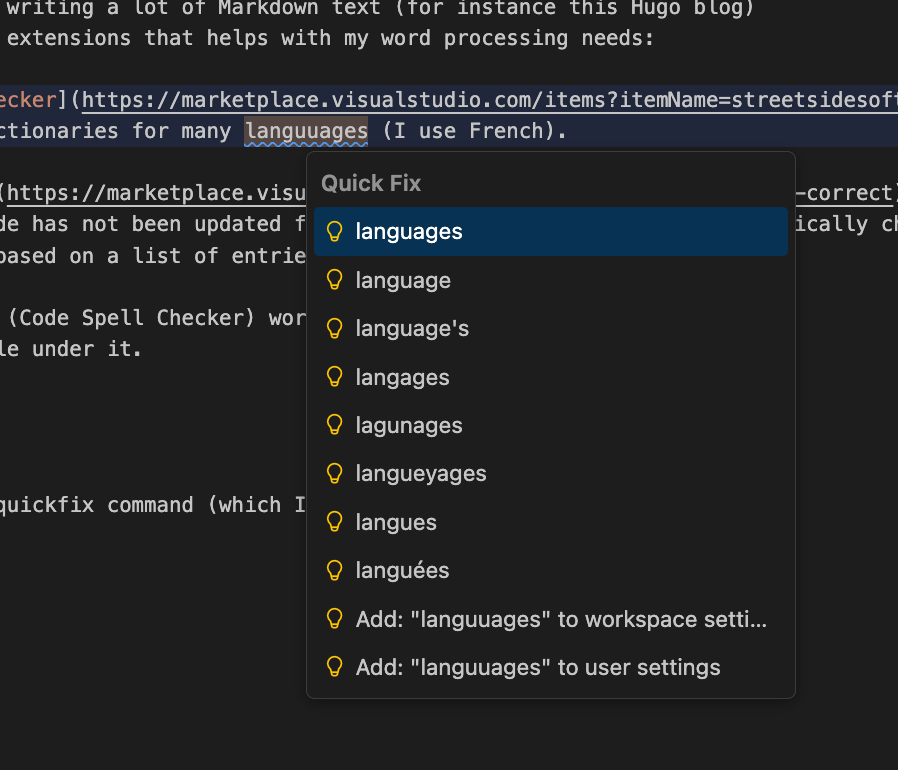Choose the singular "language" suggestion
898x770 pixels.
[403, 280]
